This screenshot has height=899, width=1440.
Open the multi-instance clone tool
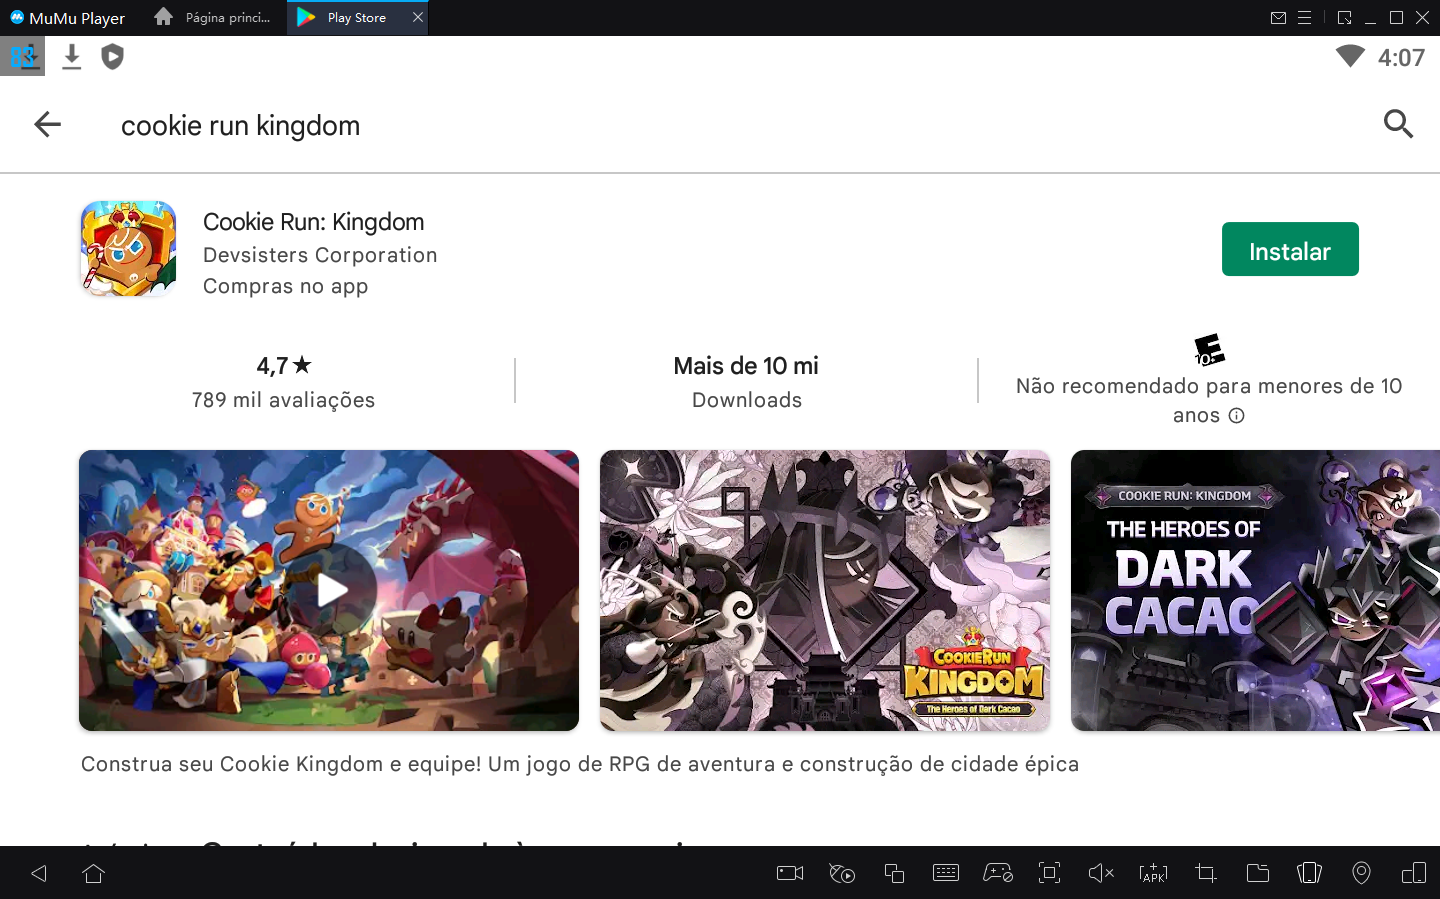(x=894, y=873)
